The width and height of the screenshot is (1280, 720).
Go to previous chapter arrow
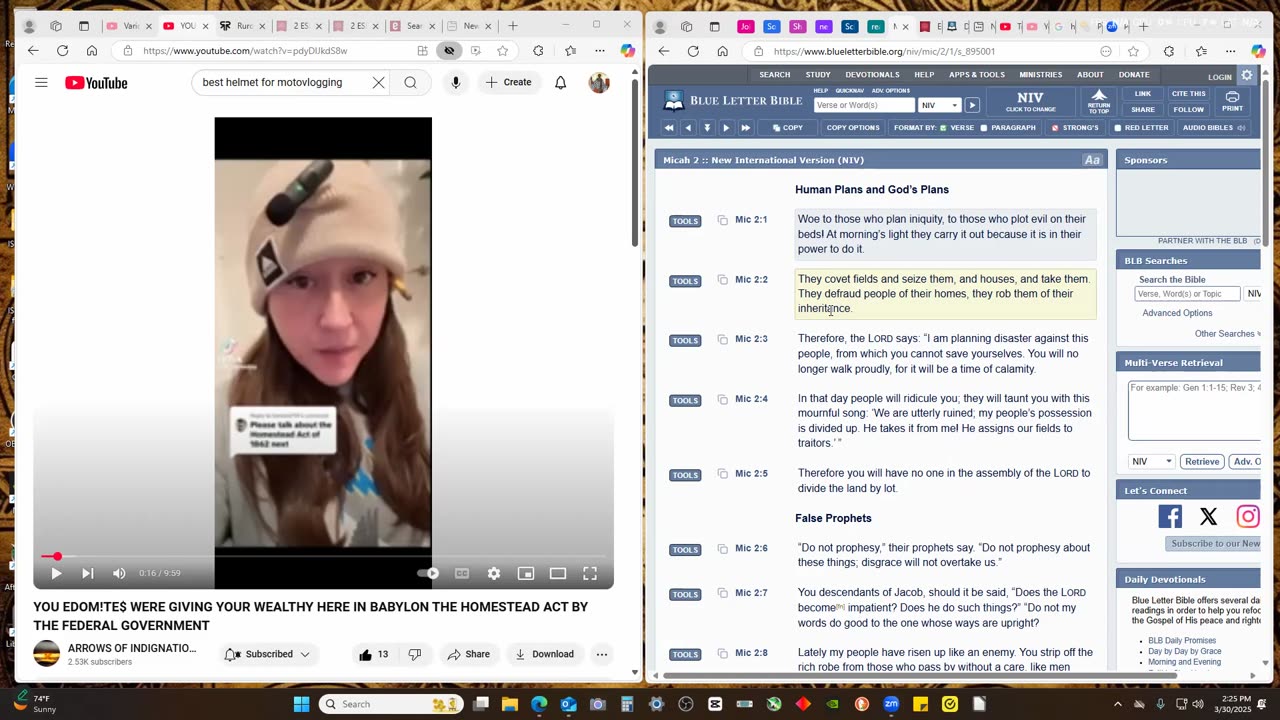coord(688,128)
